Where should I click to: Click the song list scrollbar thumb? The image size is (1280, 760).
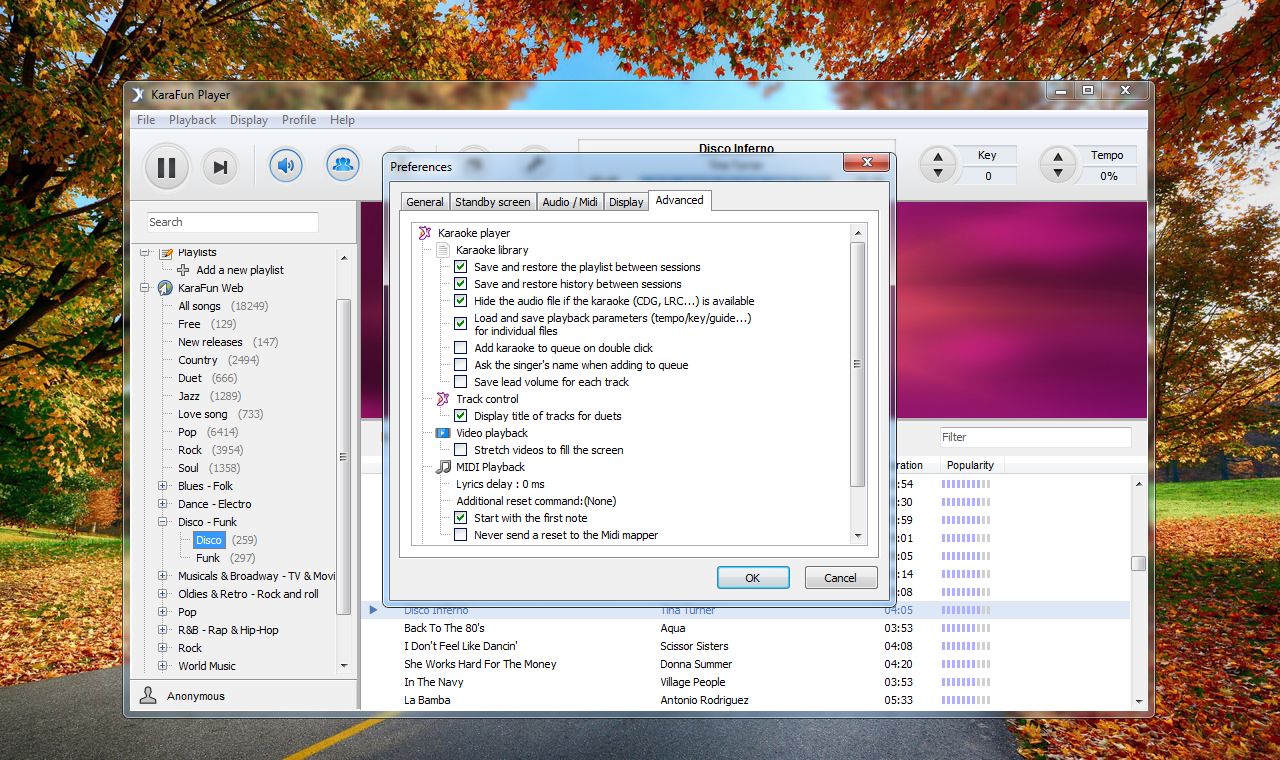click(x=1138, y=563)
